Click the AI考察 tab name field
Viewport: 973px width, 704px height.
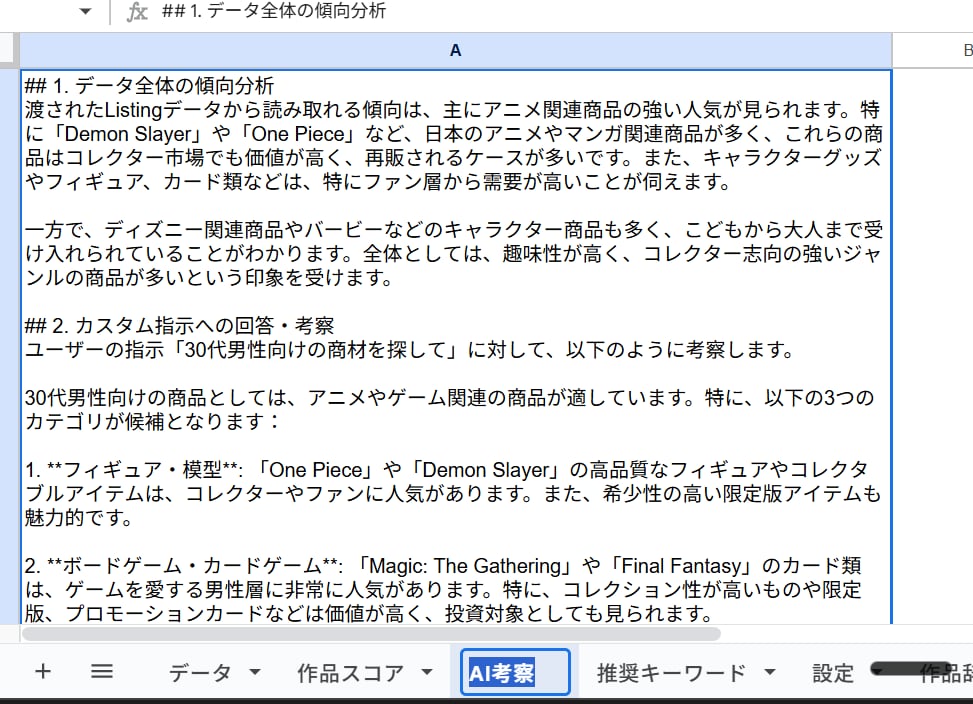click(515, 672)
